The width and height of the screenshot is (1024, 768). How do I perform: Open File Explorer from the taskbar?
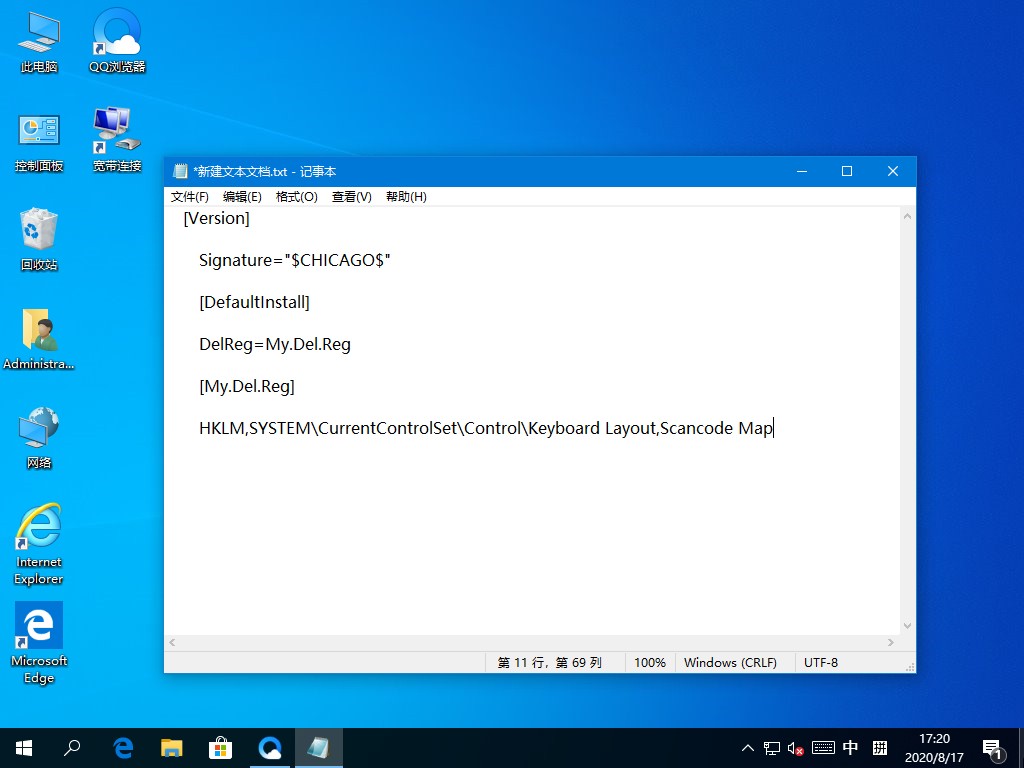click(171, 747)
